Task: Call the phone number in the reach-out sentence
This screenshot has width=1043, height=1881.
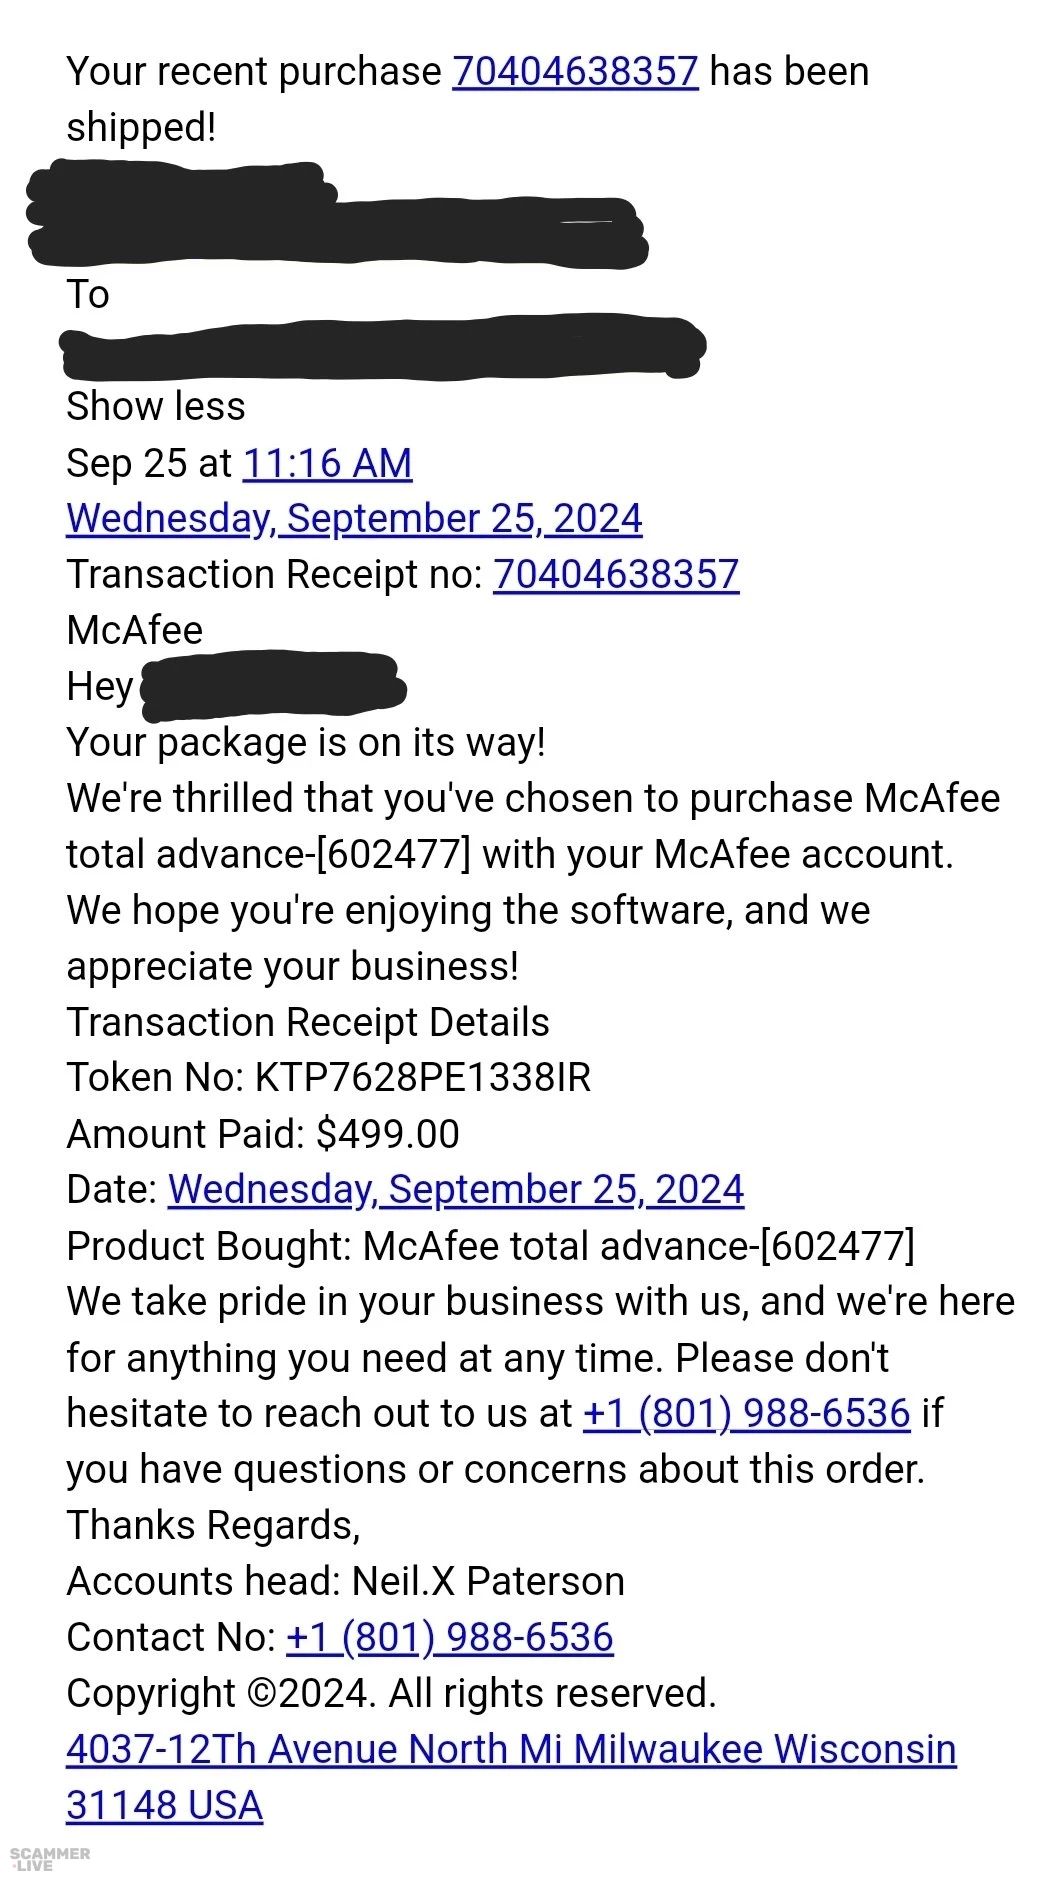Action: 746,1414
